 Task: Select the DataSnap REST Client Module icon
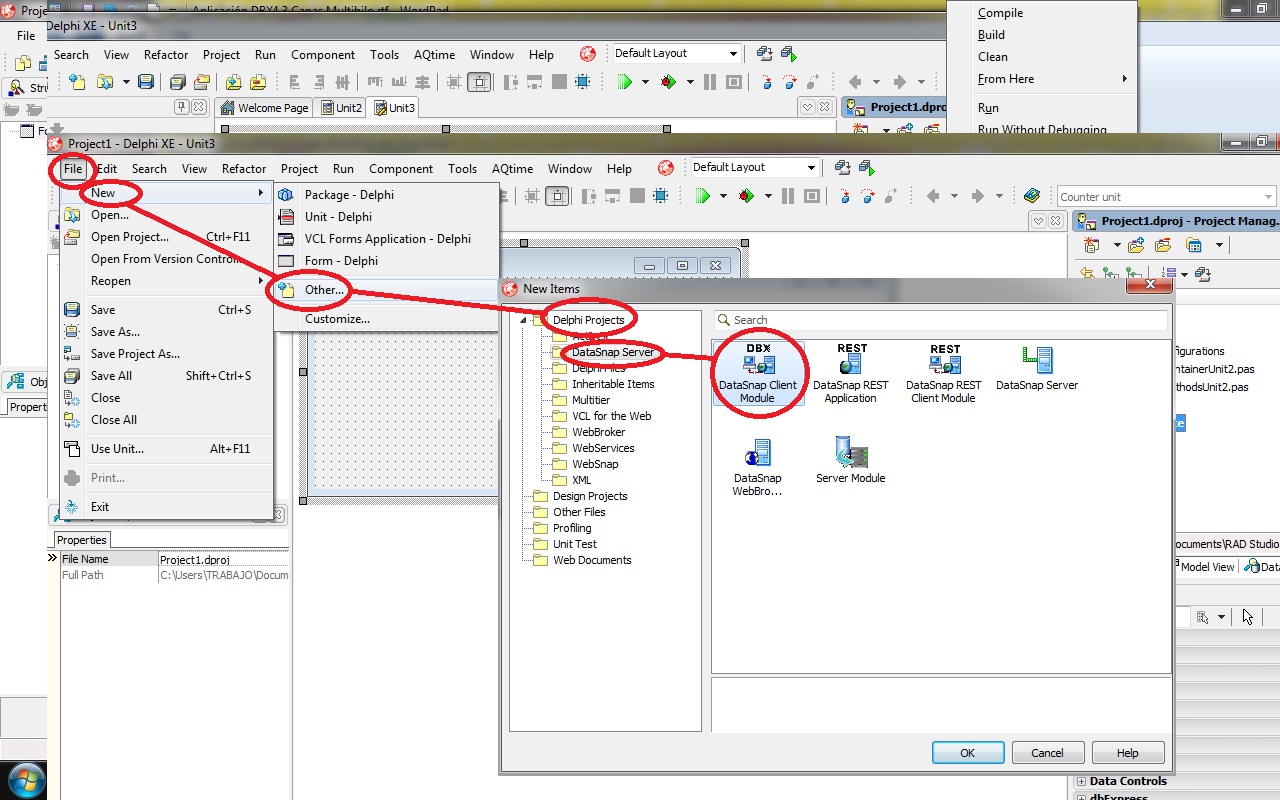pyautogui.click(x=943, y=363)
